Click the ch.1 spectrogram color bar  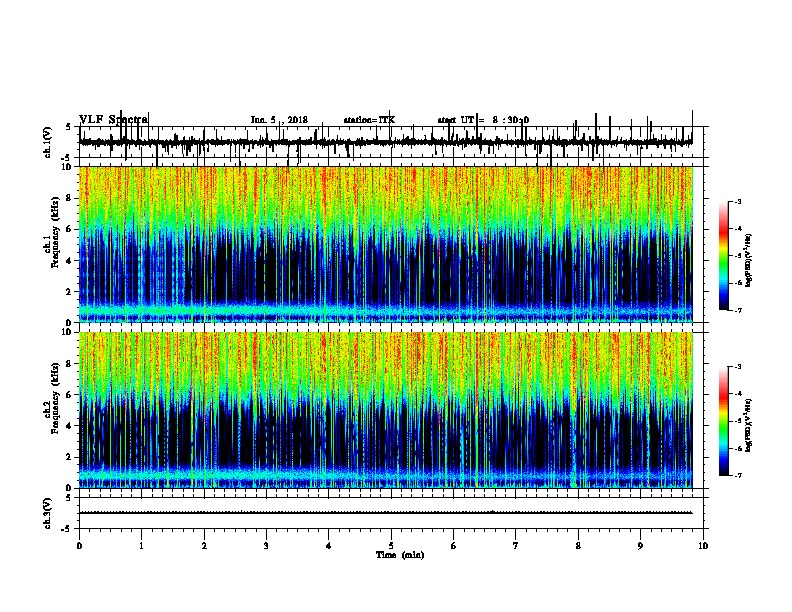724,256
